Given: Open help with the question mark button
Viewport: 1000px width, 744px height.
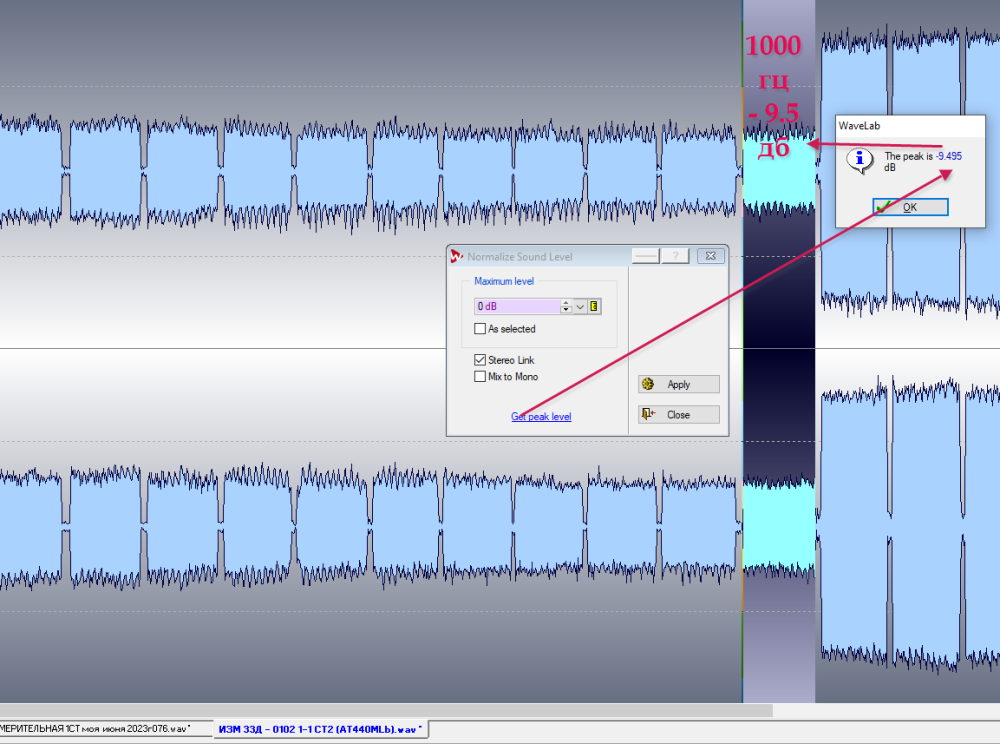Looking at the screenshot, I should (675, 256).
